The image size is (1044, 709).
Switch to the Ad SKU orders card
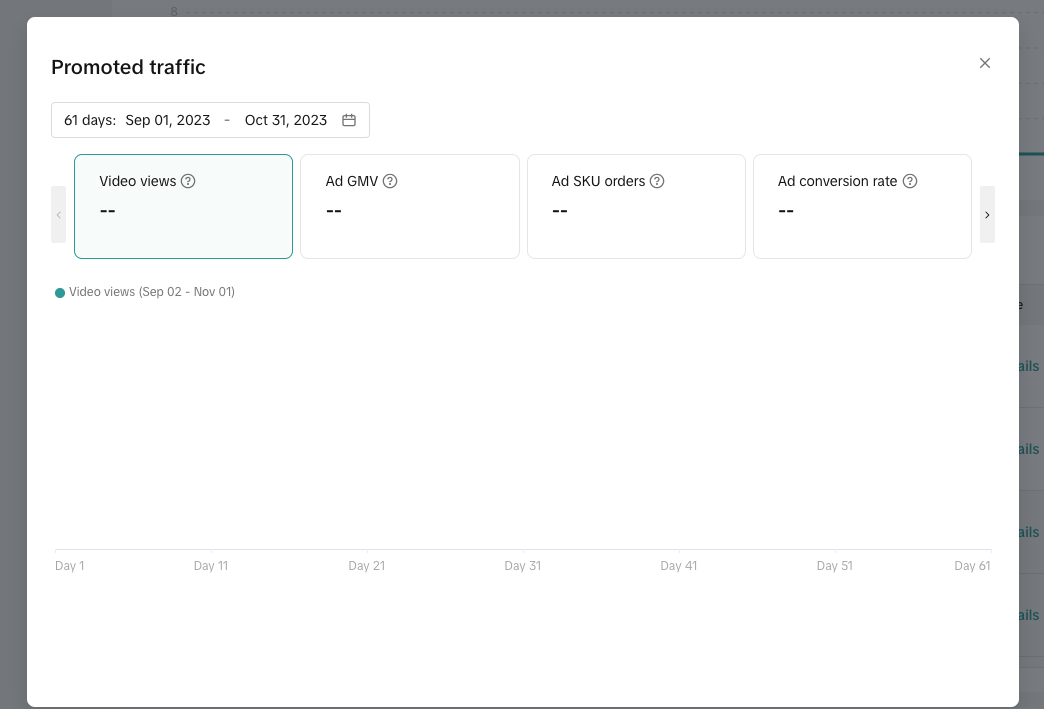(636, 220)
